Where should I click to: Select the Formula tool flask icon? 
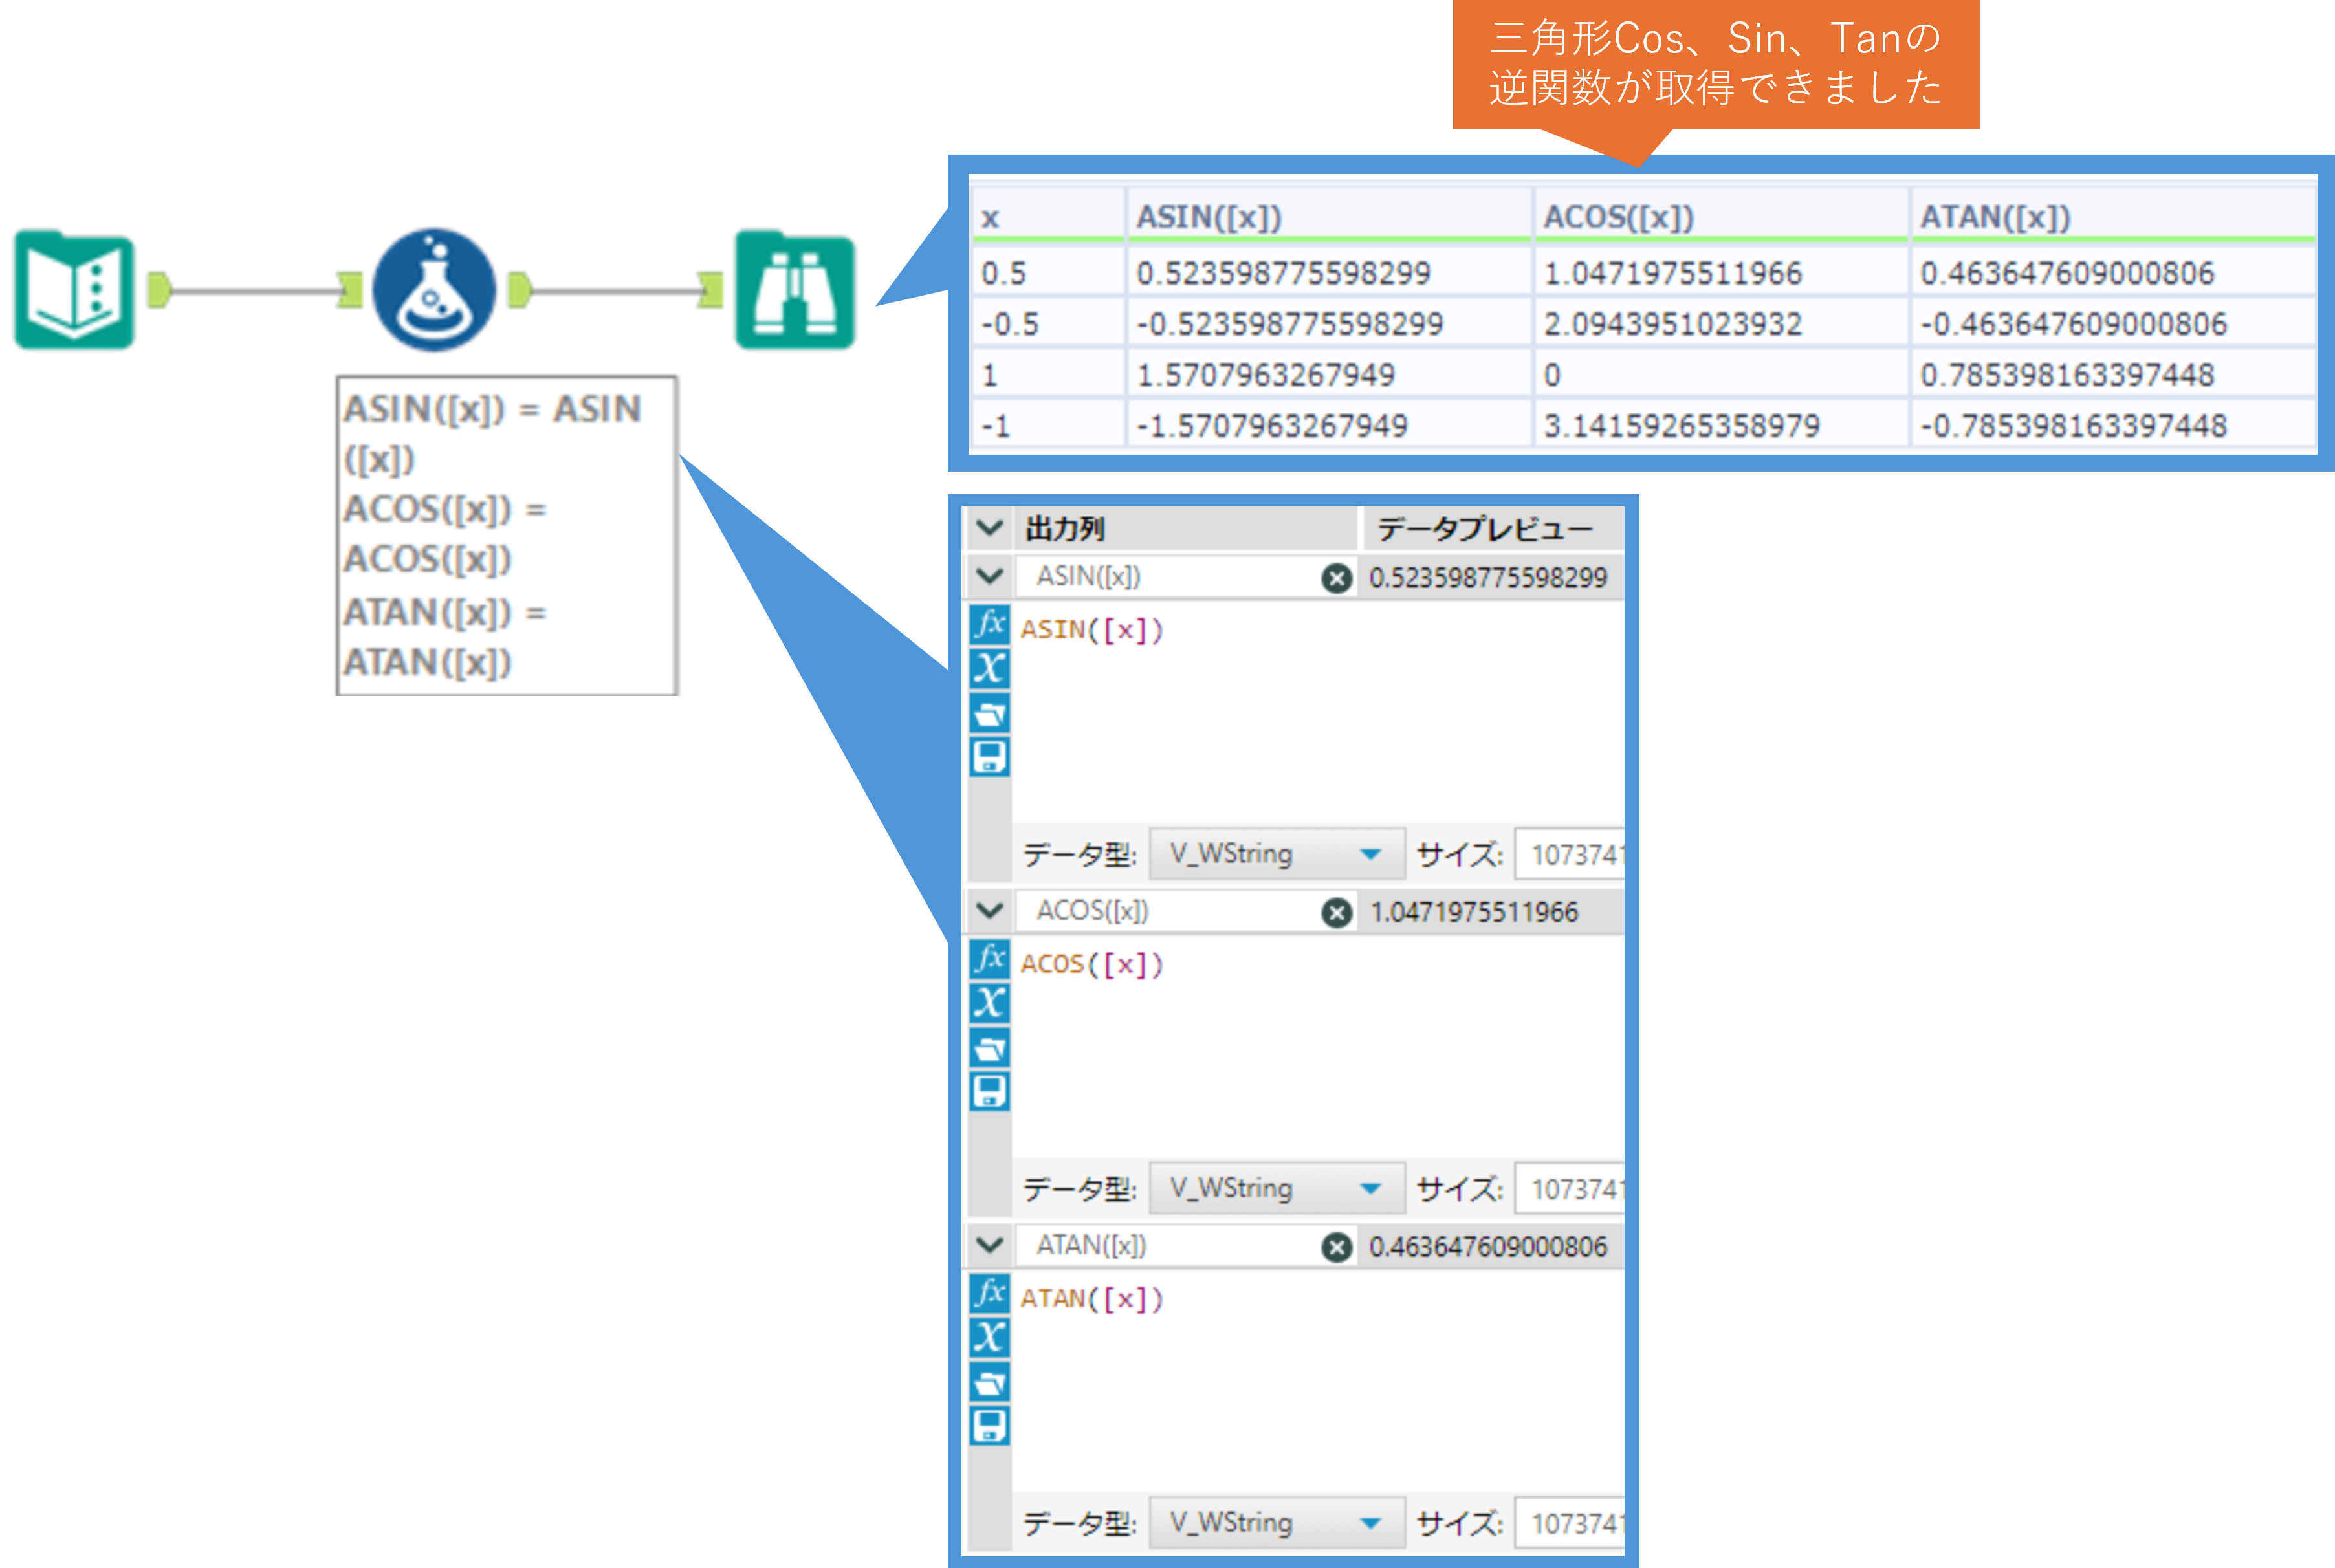coord(434,290)
